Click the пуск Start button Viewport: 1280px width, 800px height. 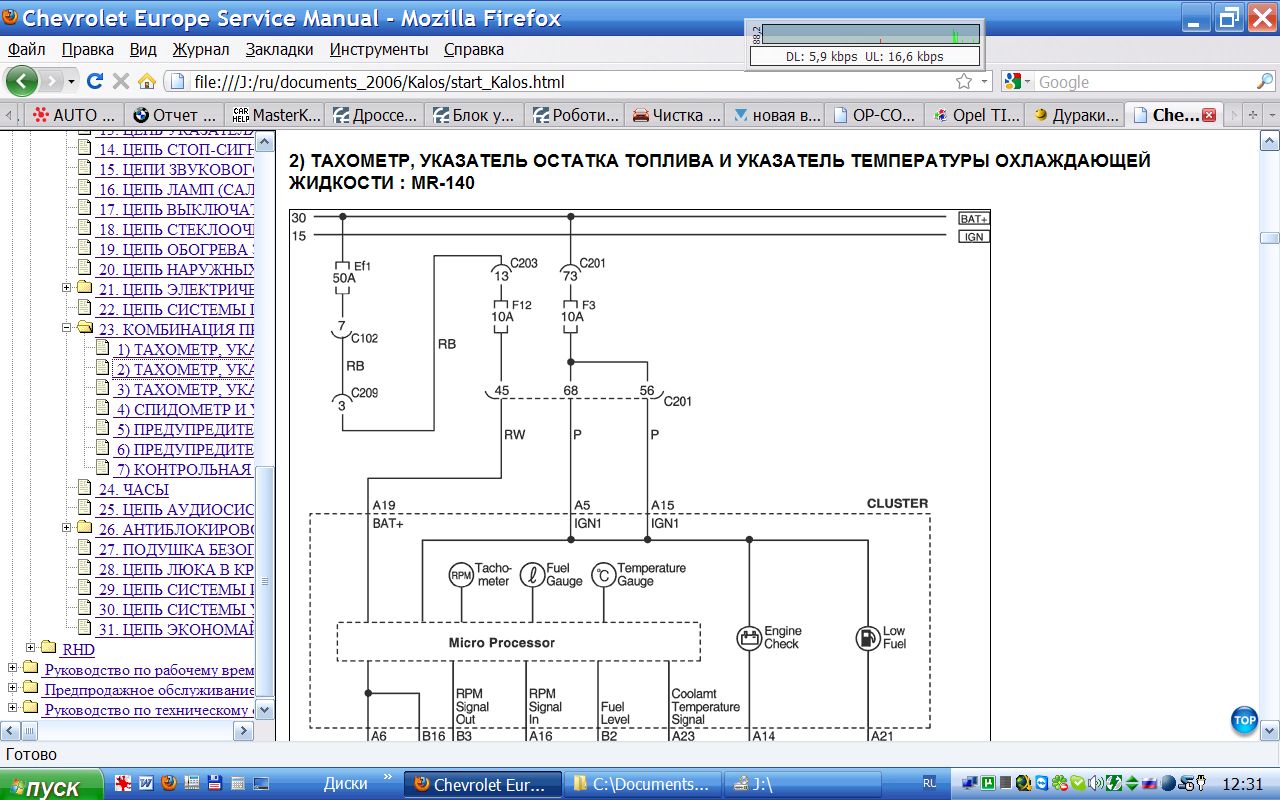[x=52, y=786]
